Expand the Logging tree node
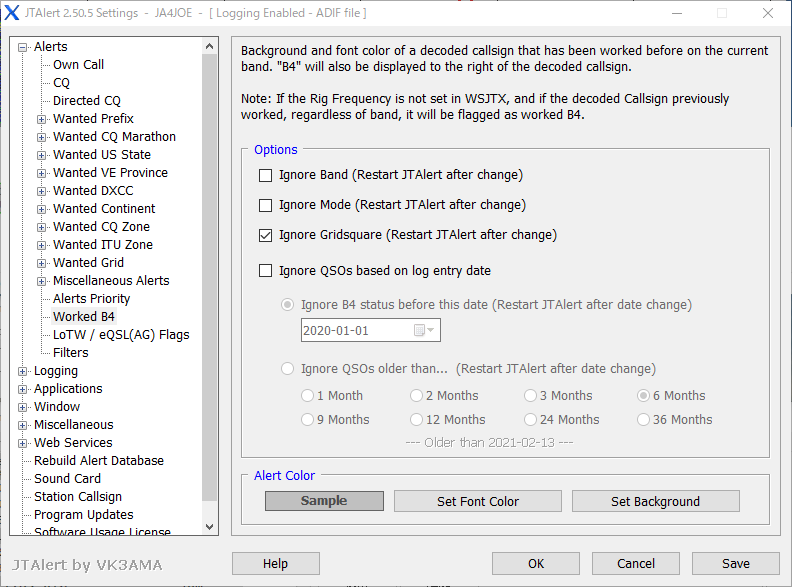 pos(22,371)
